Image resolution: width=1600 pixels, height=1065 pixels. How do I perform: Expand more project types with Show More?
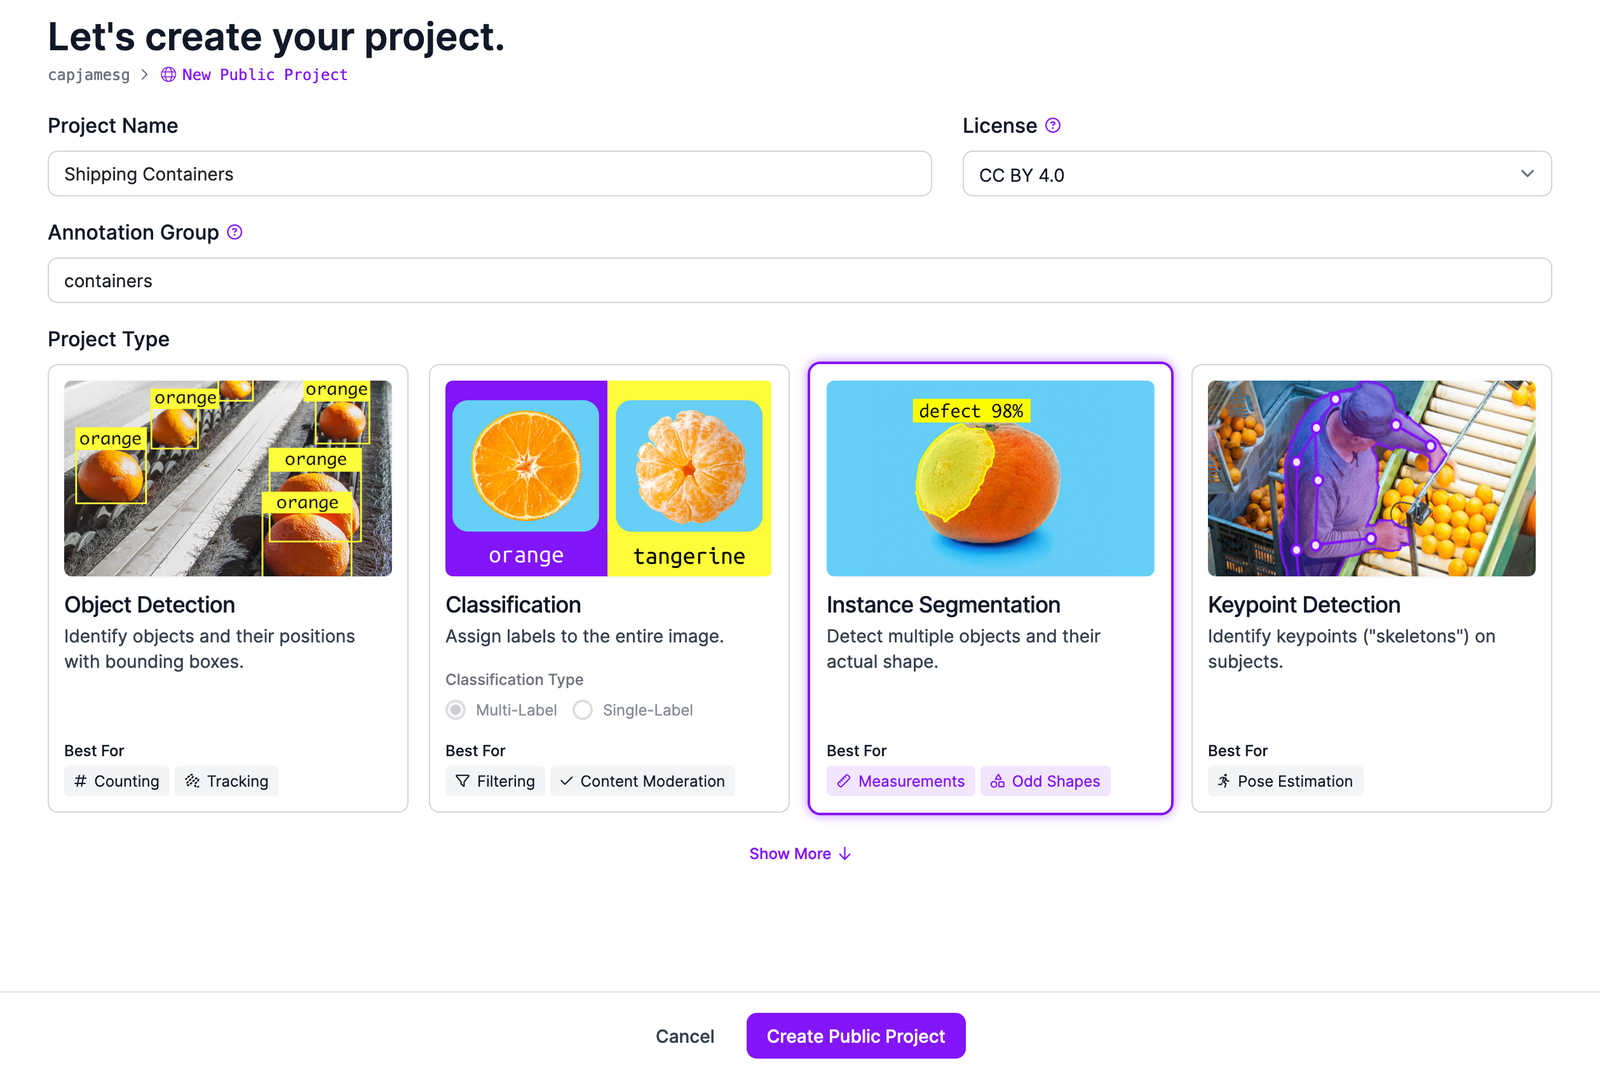(800, 854)
